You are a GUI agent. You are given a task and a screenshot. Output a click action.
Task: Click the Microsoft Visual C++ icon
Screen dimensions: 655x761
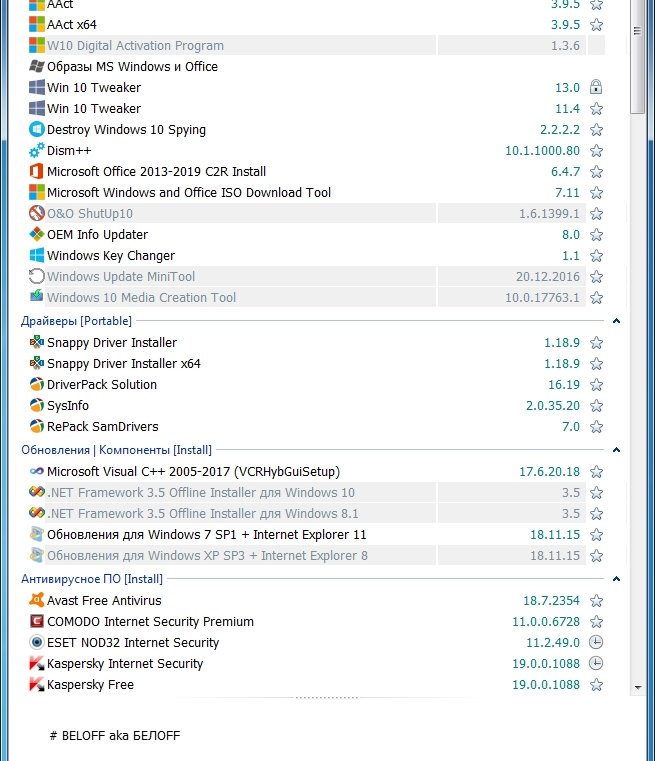coord(36,471)
